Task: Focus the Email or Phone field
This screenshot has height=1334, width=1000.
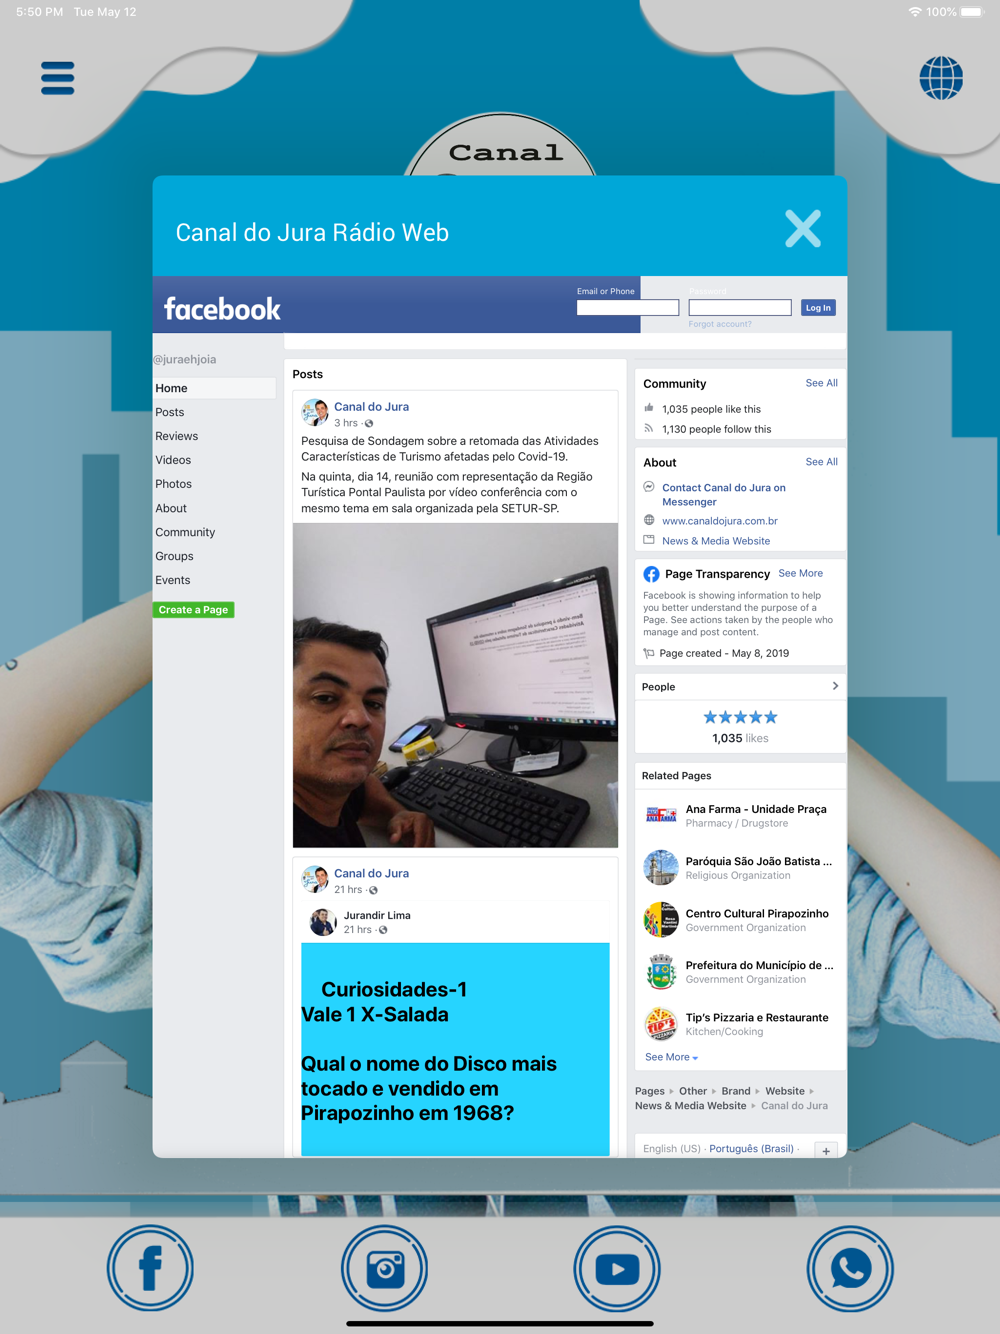Action: (x=628, y=308)
